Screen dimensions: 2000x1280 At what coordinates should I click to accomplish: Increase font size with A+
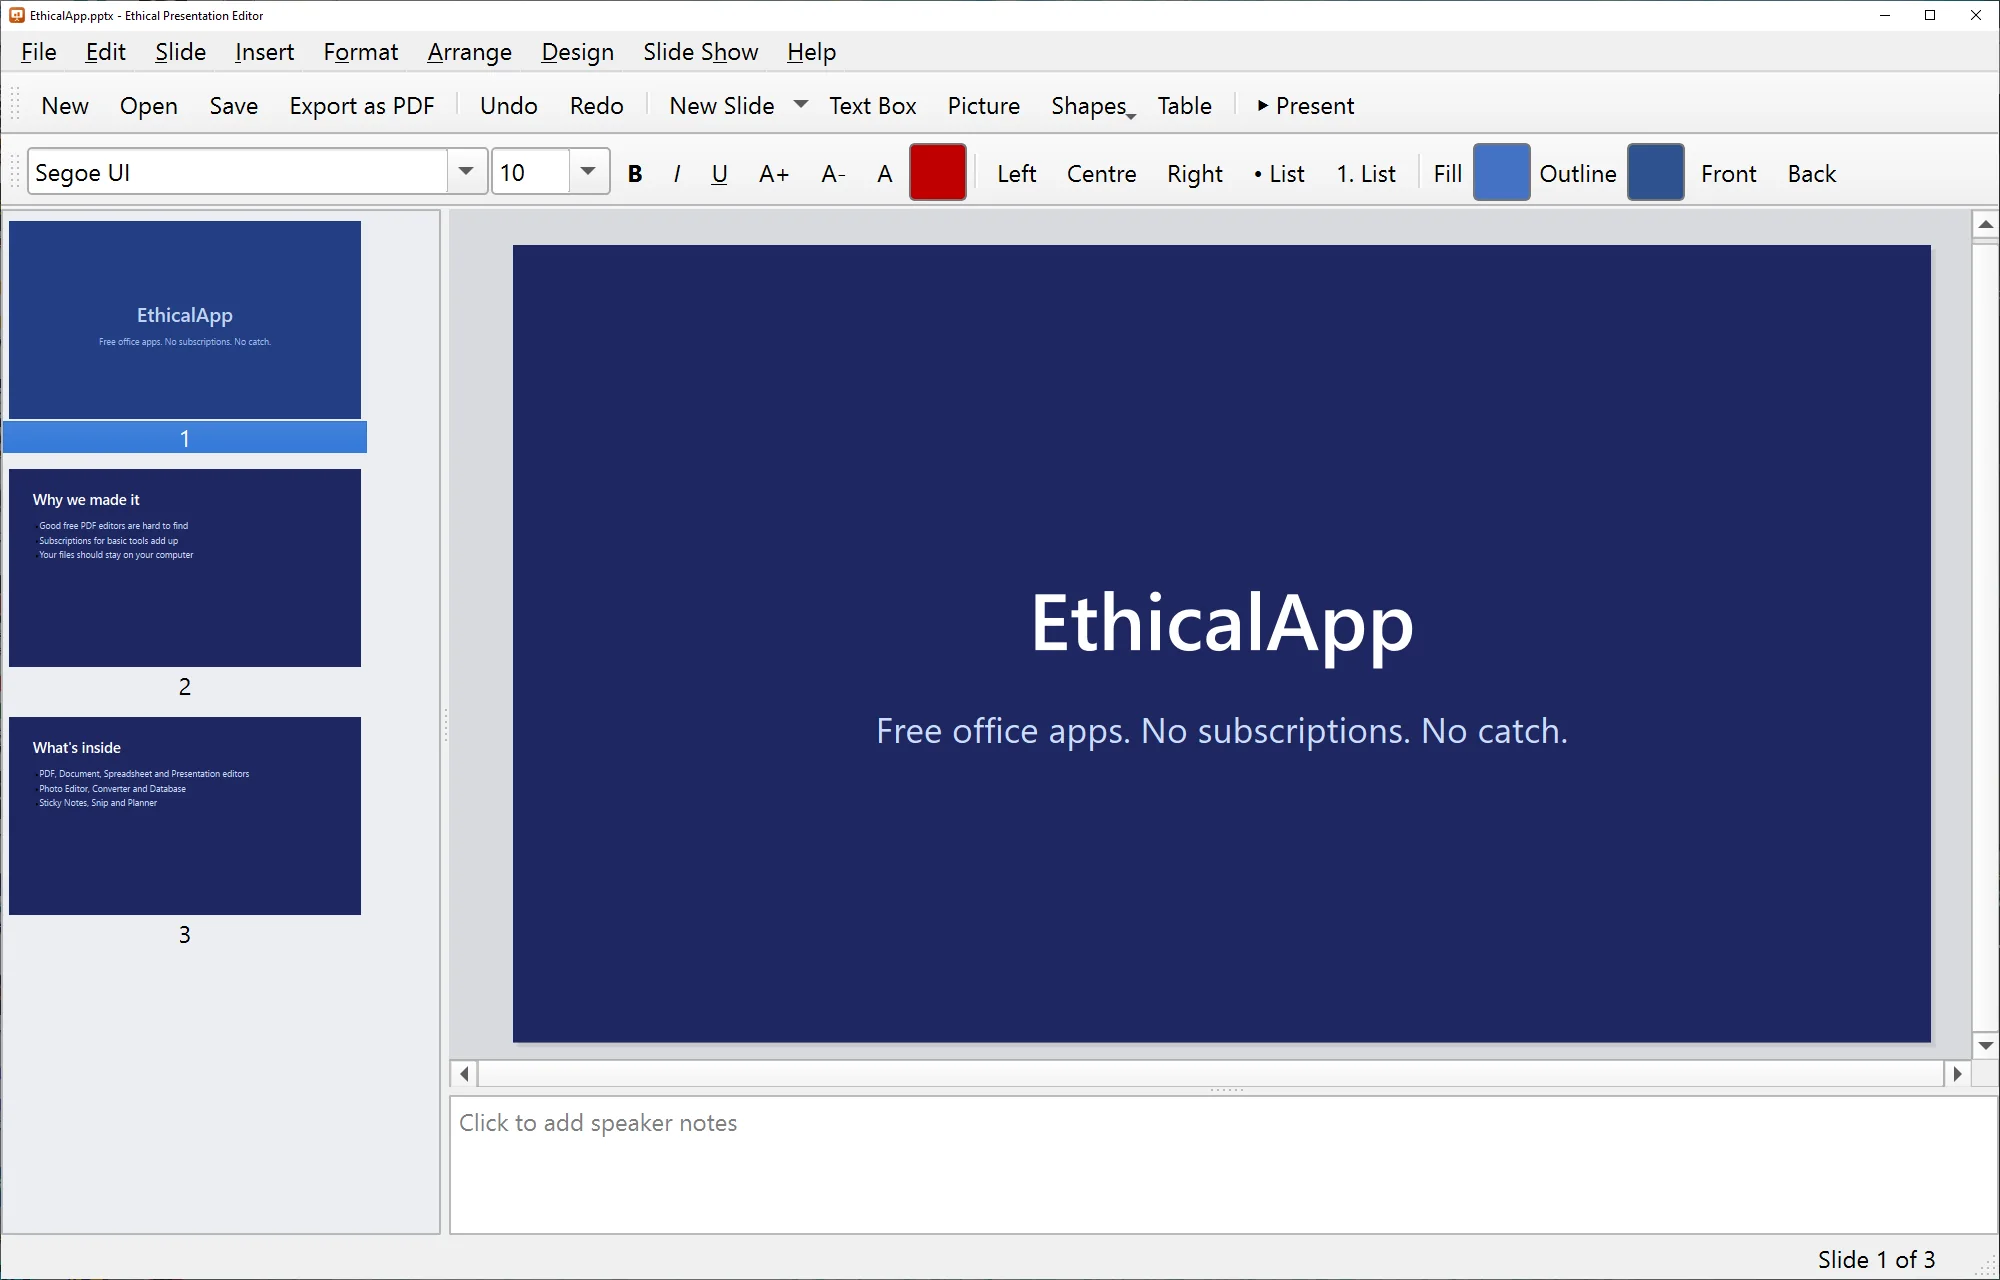[774, 173]
